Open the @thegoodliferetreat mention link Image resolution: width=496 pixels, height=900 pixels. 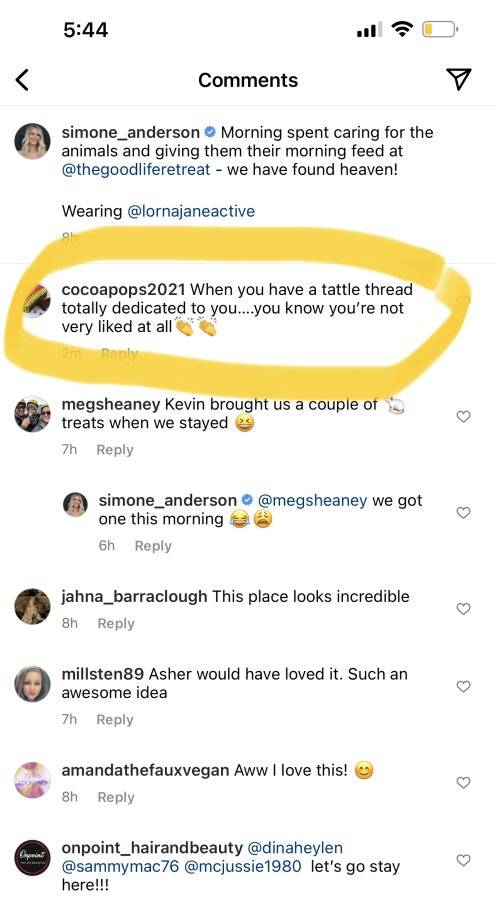136,170
